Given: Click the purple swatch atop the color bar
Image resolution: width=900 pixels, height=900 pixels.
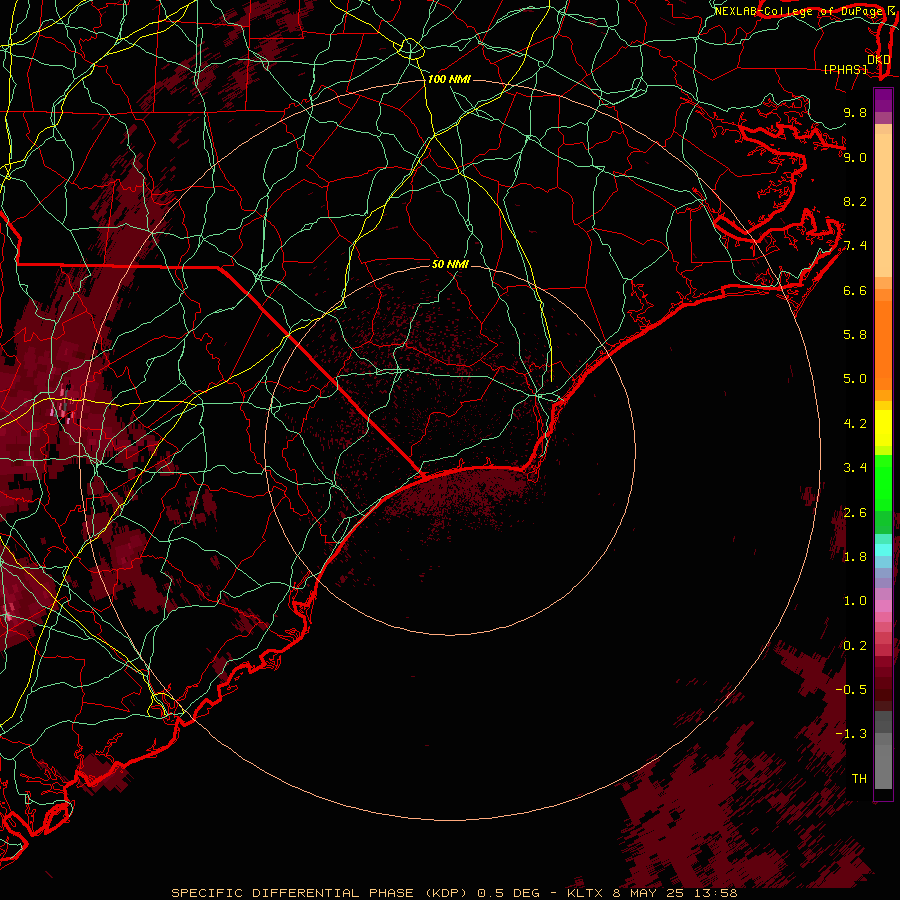Looking at the screenshot, I should (883, 100).
